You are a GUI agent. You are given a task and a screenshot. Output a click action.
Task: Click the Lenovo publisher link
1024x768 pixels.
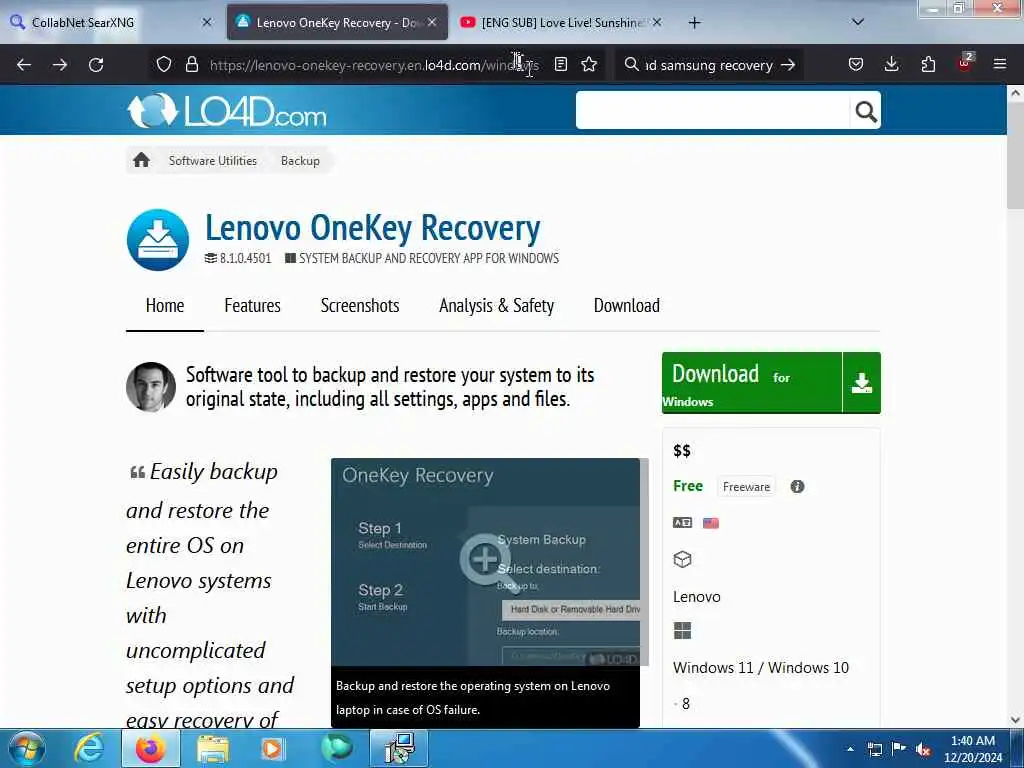tap(696, 596)
